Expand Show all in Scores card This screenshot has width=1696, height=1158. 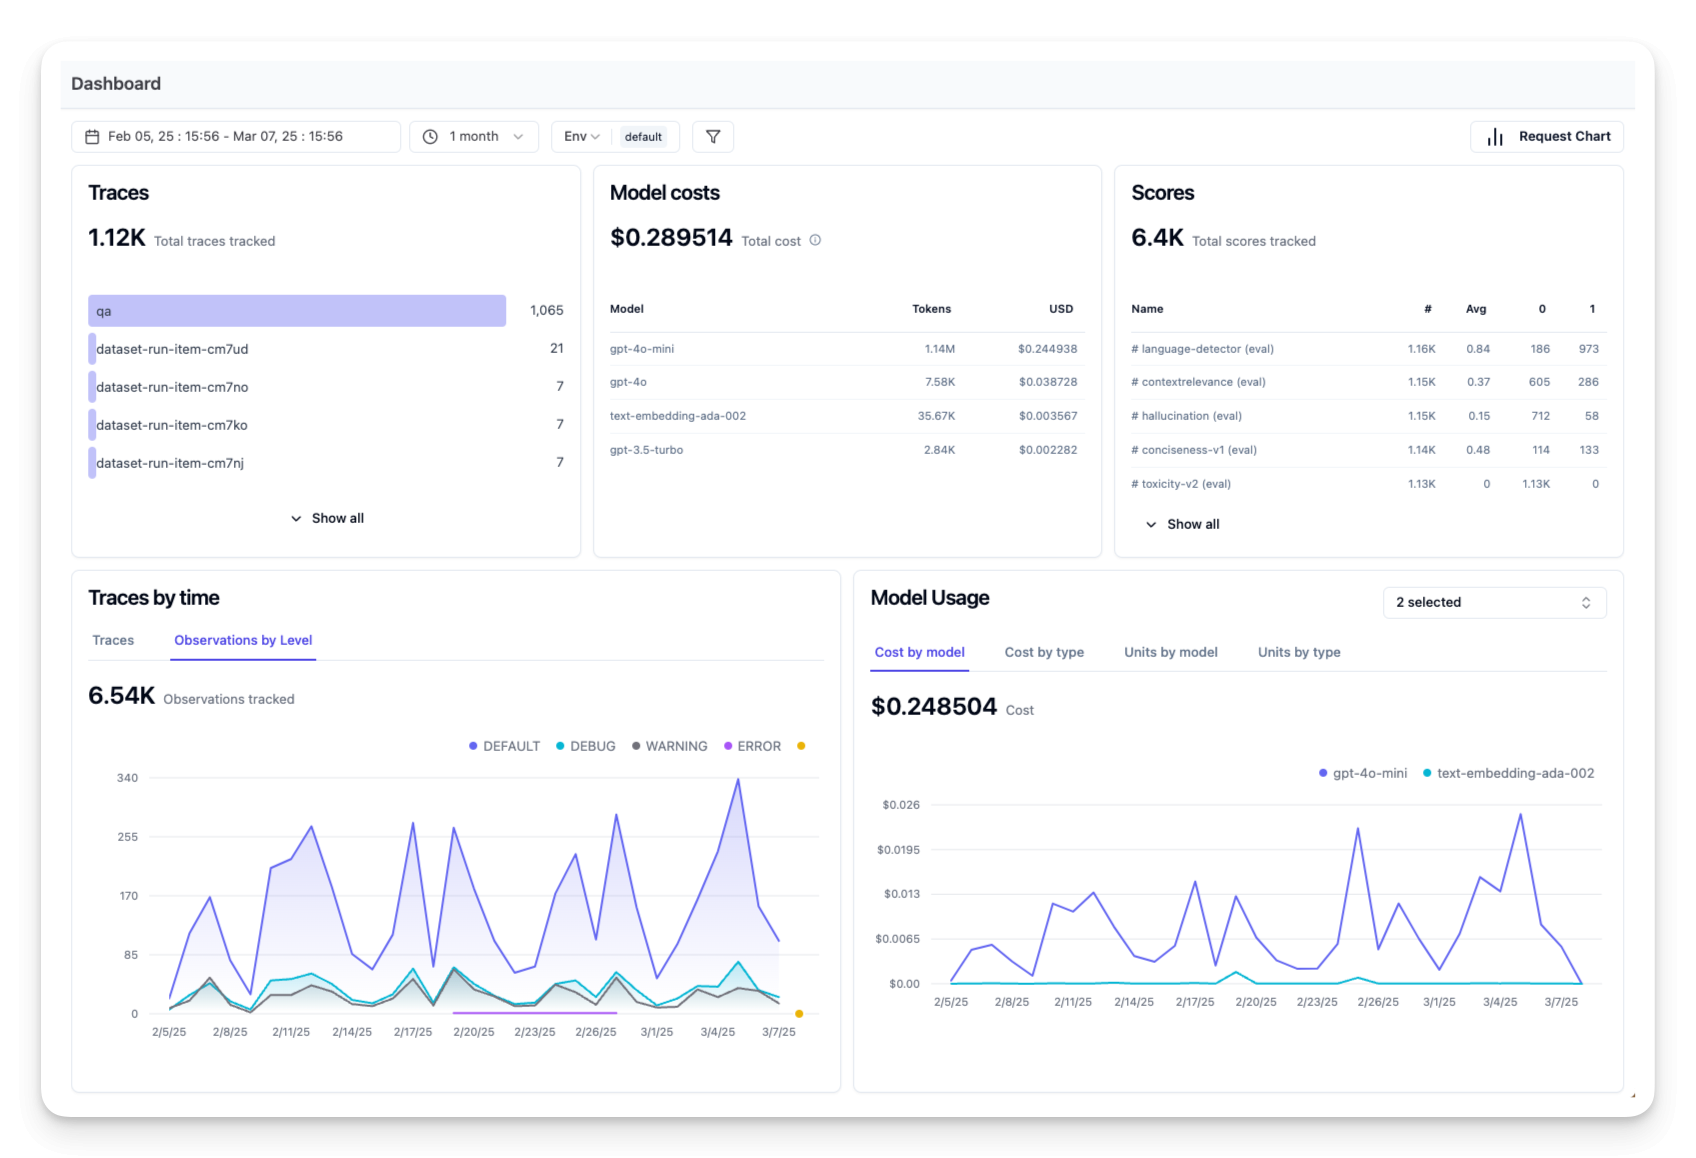coord(1182,524)
